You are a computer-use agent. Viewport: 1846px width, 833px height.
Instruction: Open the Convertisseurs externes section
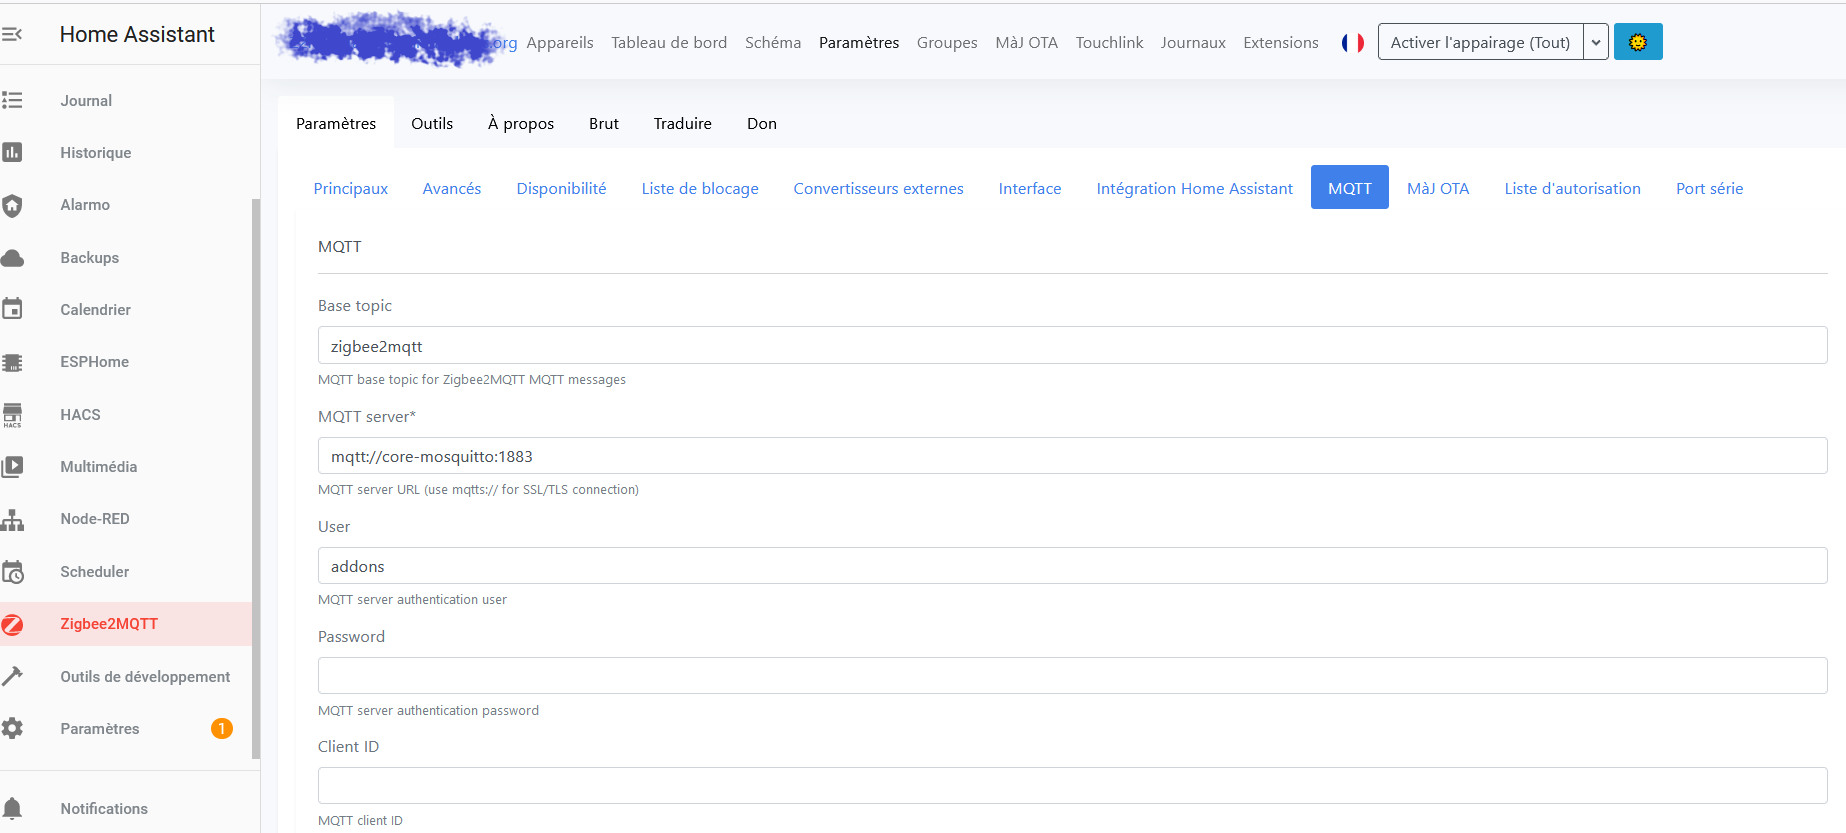click(879, 188)
